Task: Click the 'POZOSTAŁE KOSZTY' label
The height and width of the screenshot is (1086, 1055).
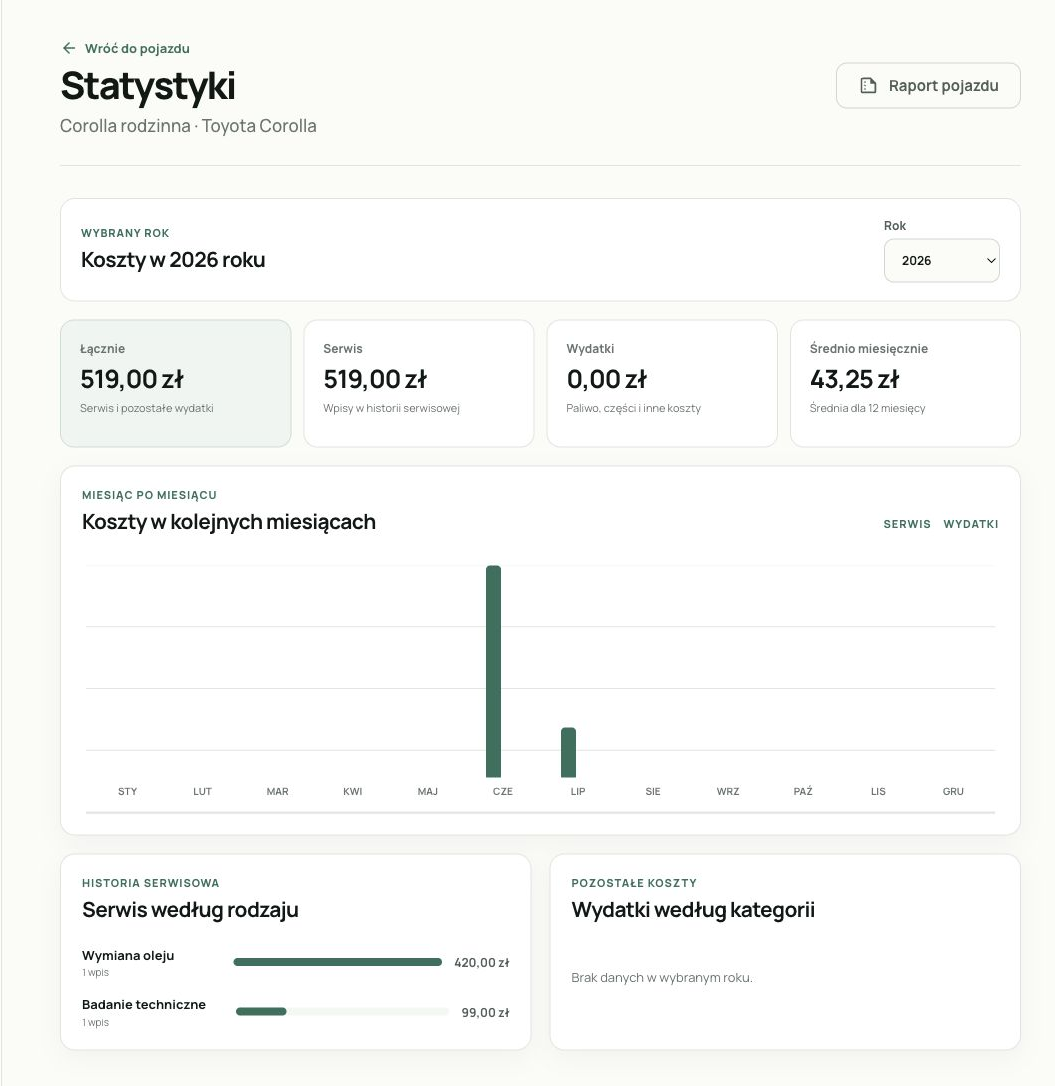Action: coord(634,883)
